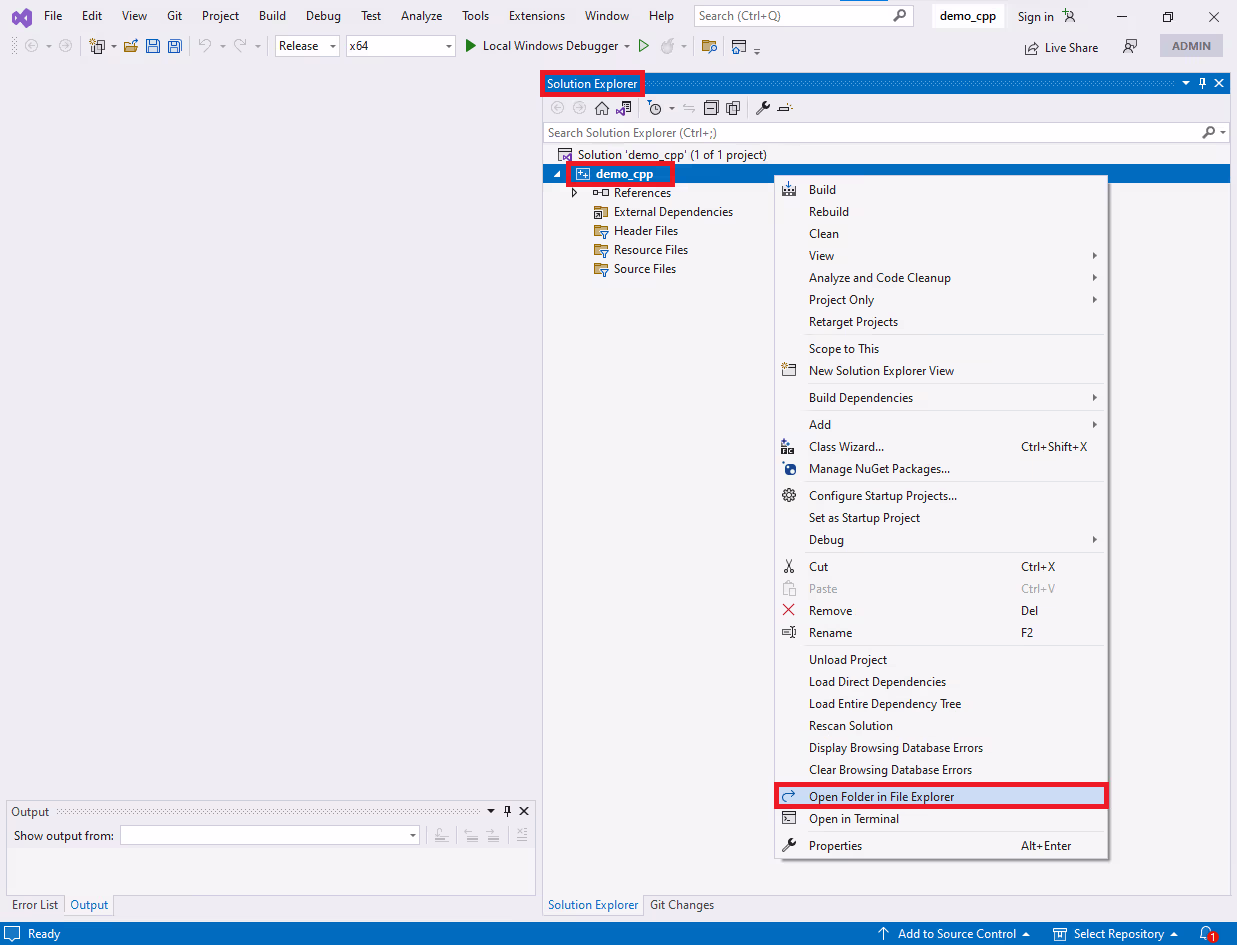
Task: Click the Save All icon
Action: (175, 46)
